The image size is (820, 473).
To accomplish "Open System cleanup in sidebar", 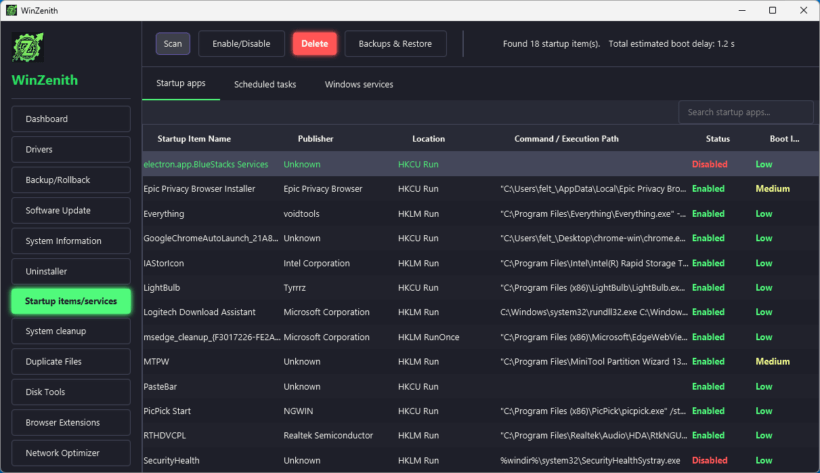I will tap(71, 331).
